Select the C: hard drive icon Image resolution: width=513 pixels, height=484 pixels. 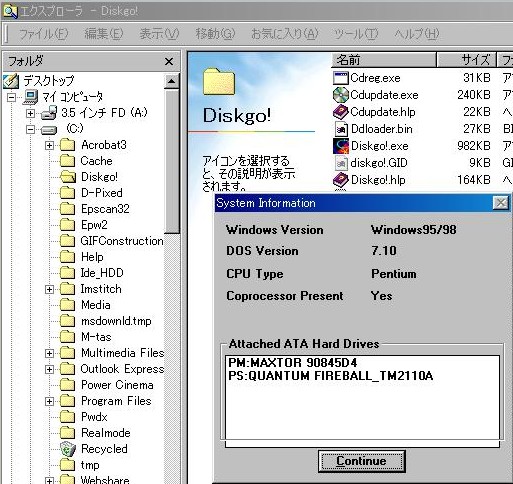click(49, 130)
